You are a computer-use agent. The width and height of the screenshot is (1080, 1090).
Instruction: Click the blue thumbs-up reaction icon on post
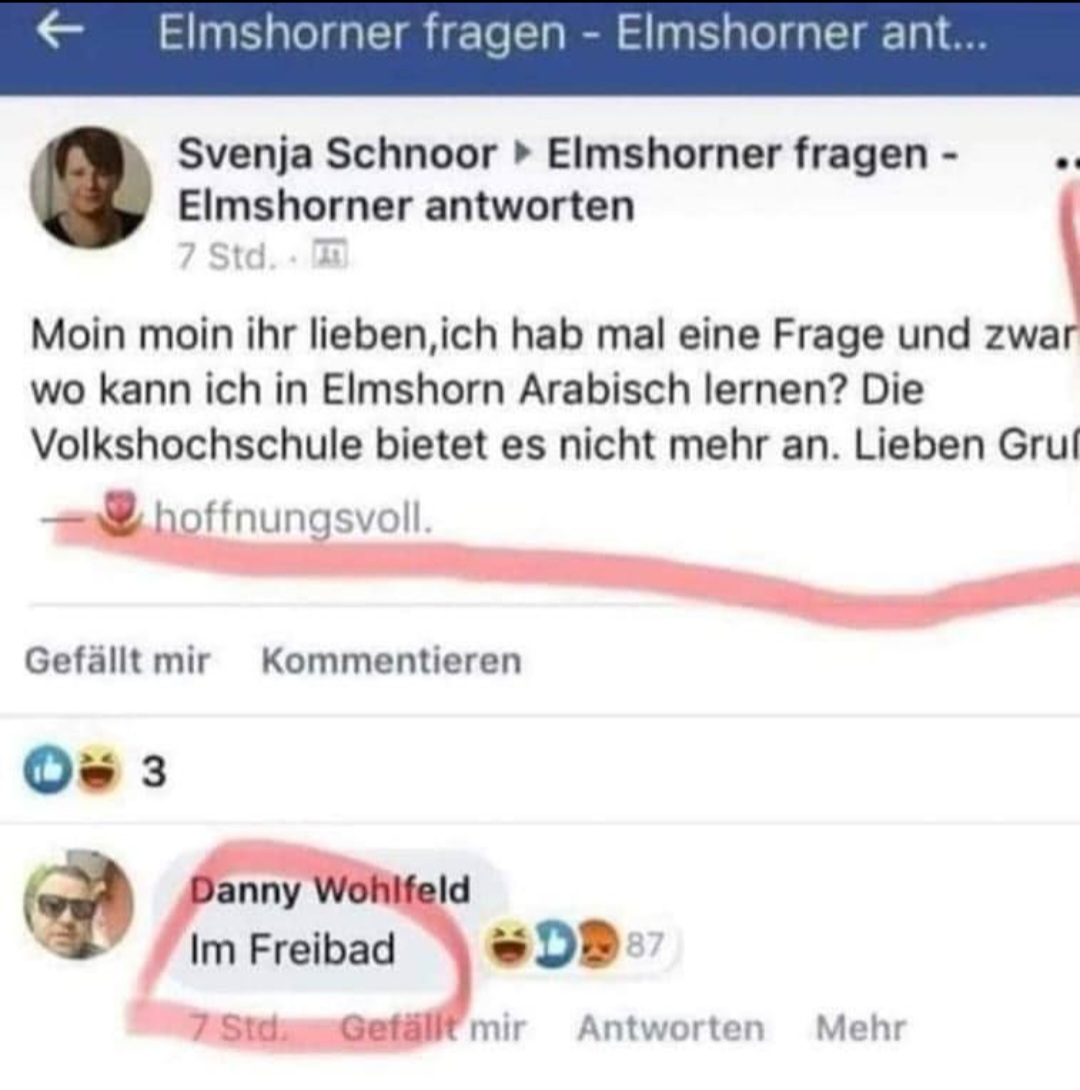[48, 770]
